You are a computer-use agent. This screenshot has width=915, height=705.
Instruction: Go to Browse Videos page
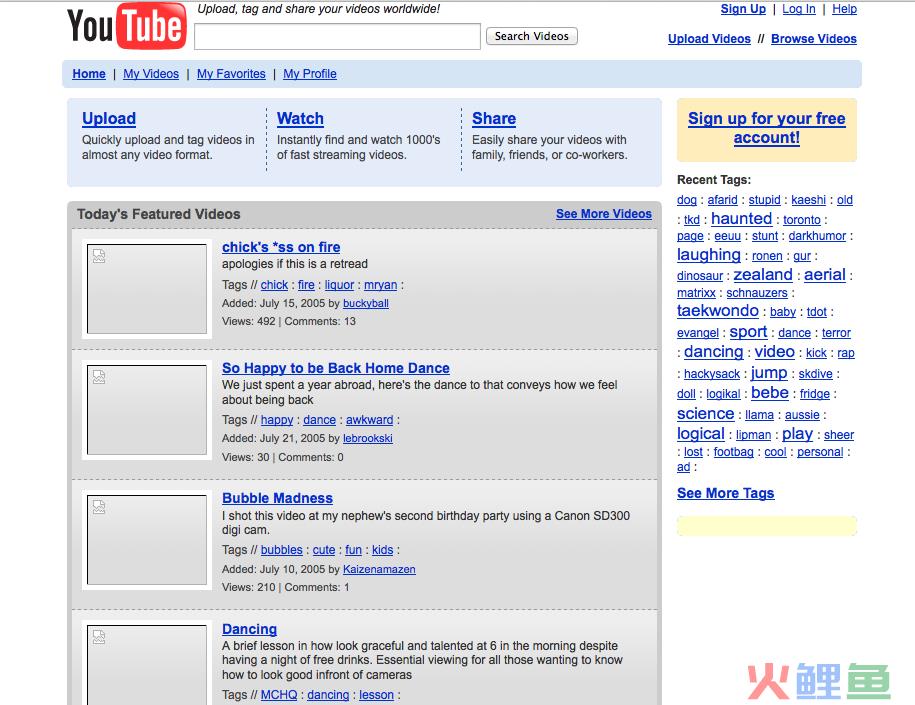[813, 39]
